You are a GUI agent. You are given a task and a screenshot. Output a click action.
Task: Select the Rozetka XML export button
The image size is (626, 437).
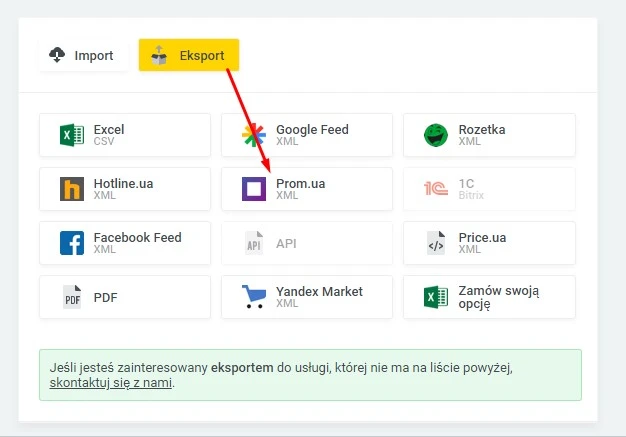coord(489,135)
